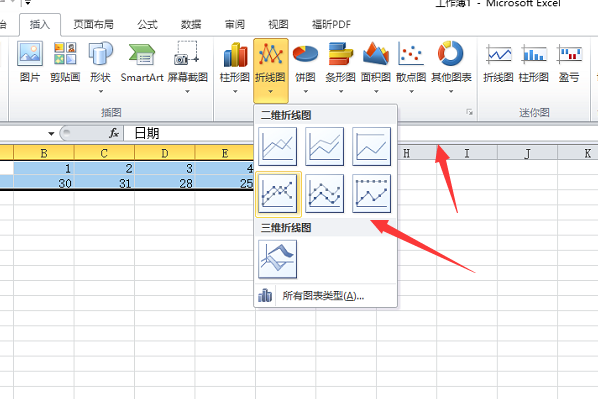The height and width of the screenshot is (399, 598).
Task: Switch to the Foxit PDF (福昕PDF) tab
Action: coord(331,25)
